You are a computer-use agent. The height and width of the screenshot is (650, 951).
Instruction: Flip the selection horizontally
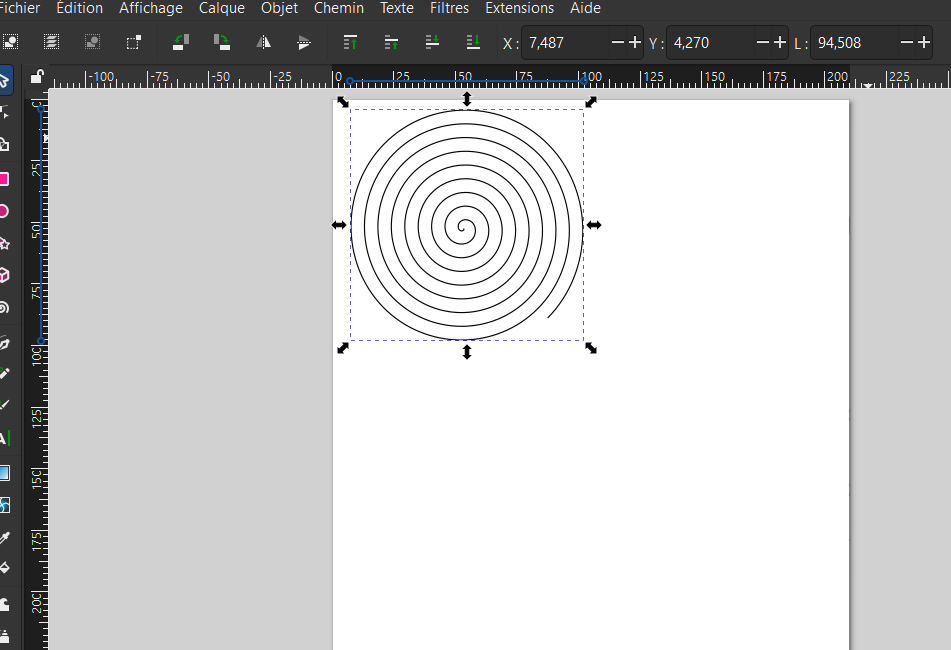(264, 43)
